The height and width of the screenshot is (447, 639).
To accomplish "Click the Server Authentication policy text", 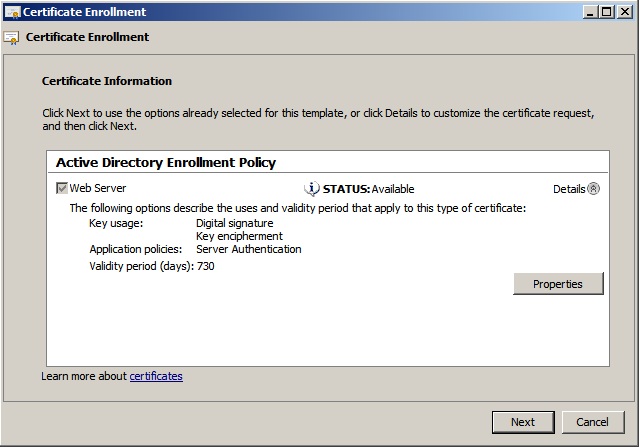I will (248, 249).
